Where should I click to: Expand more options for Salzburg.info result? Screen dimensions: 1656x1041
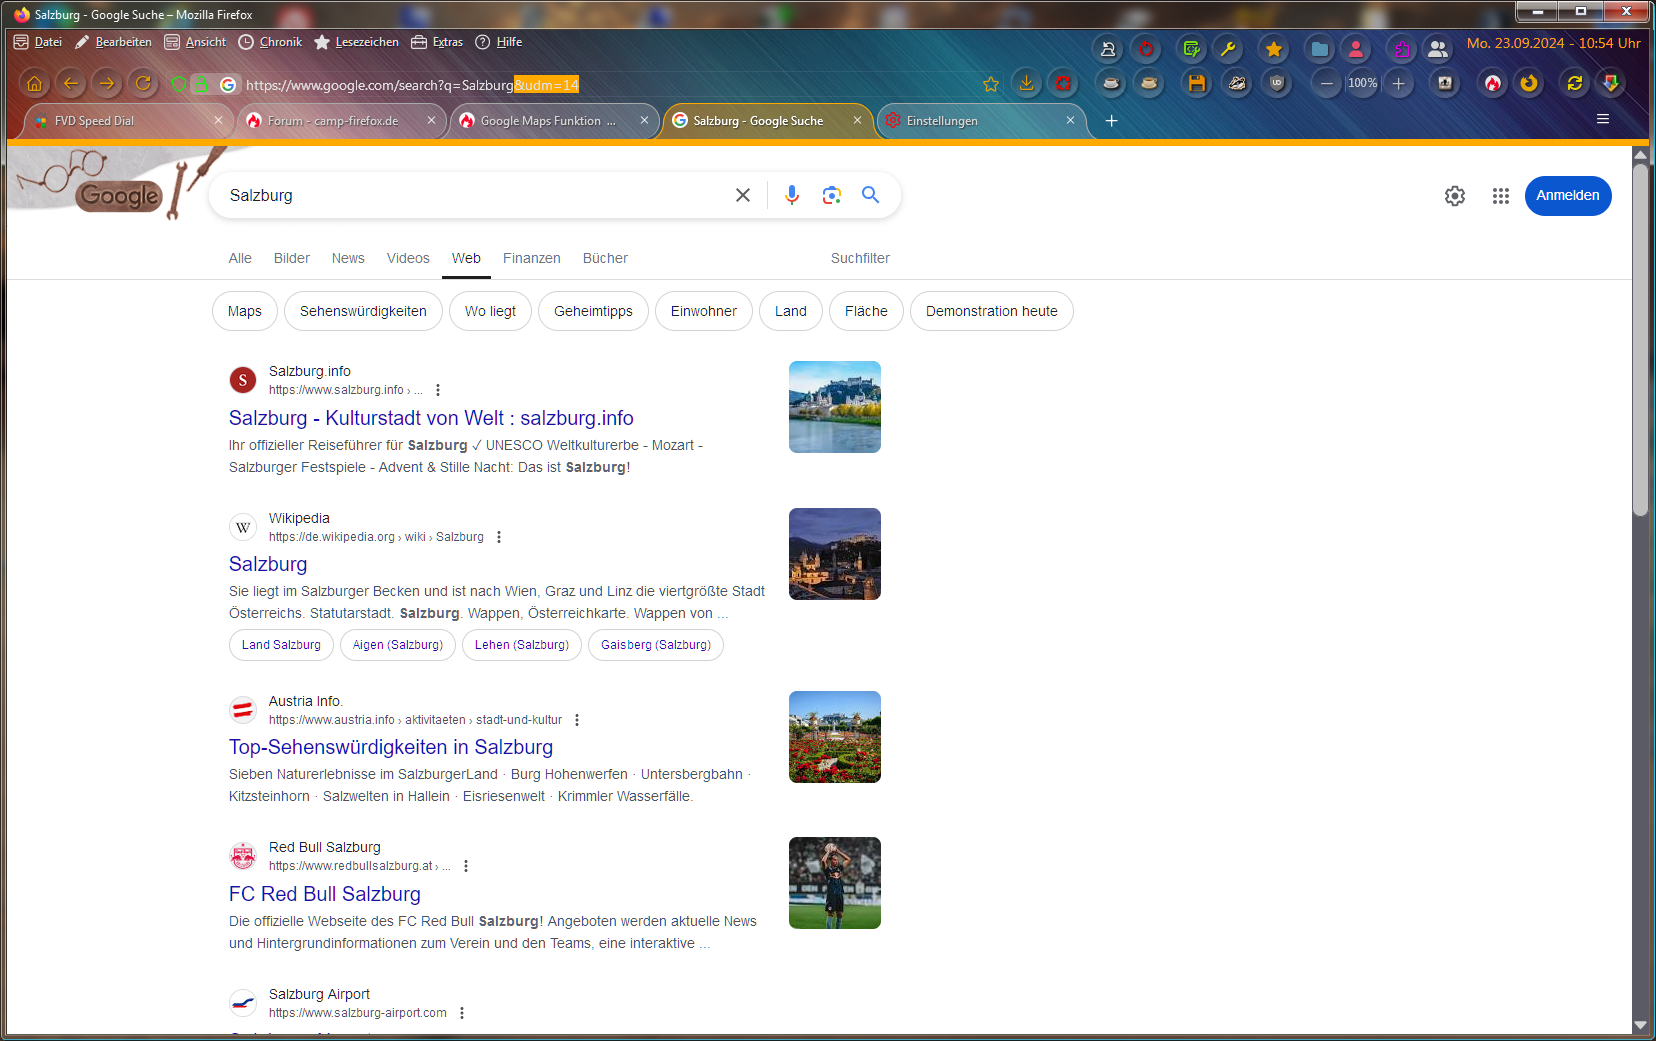(438, 390)
